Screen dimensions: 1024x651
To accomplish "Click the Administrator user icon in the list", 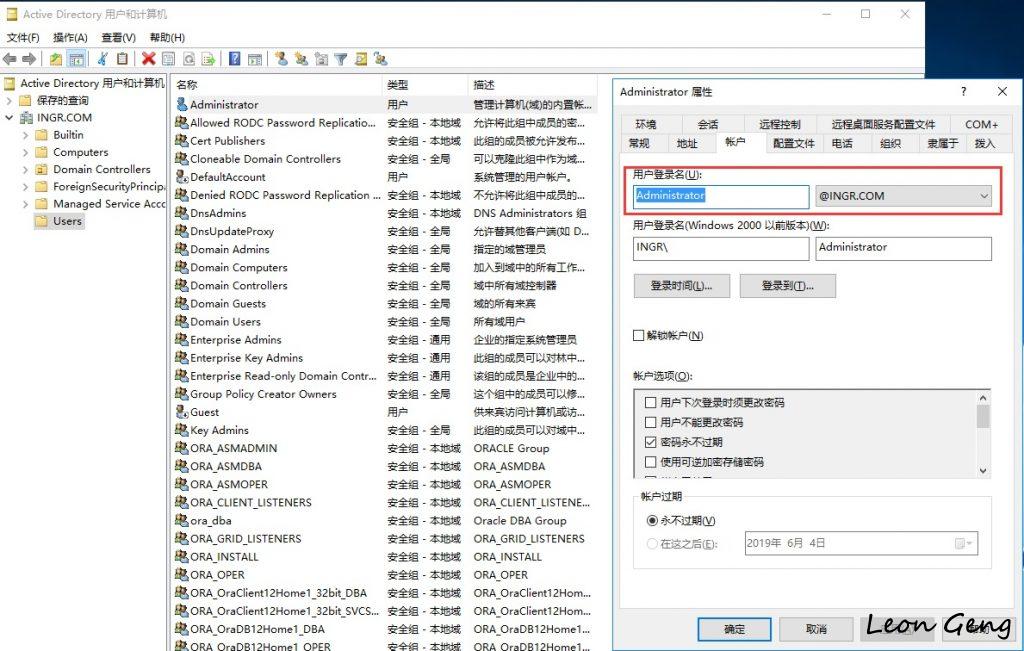I will point(182,104).
